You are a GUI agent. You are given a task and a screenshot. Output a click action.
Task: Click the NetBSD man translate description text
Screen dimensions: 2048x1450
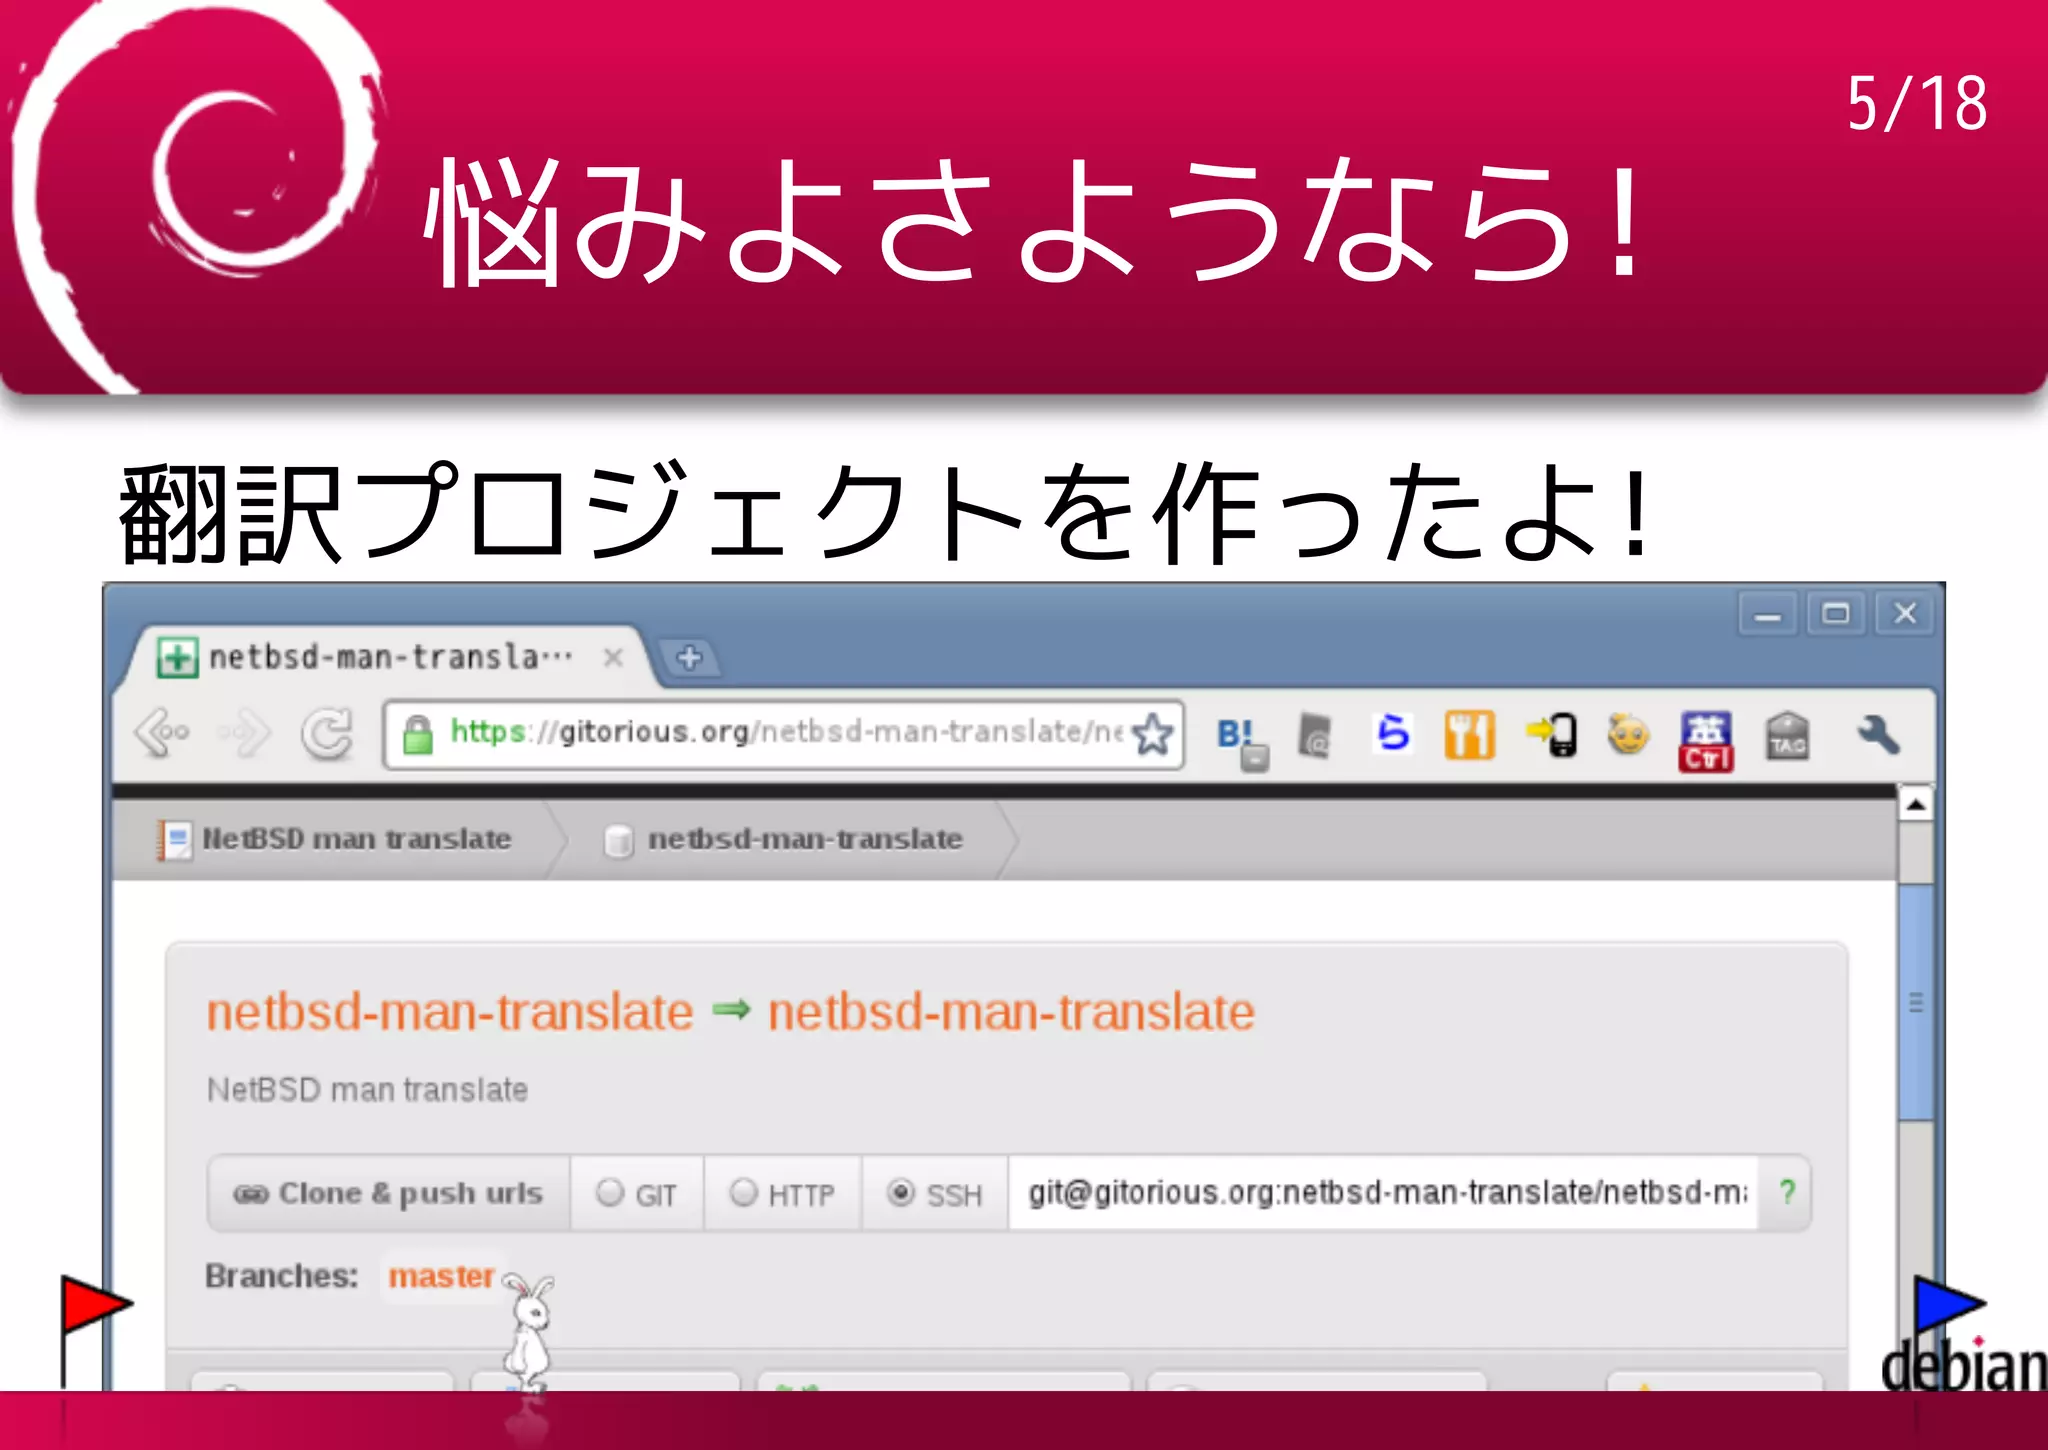[367, 1089]
